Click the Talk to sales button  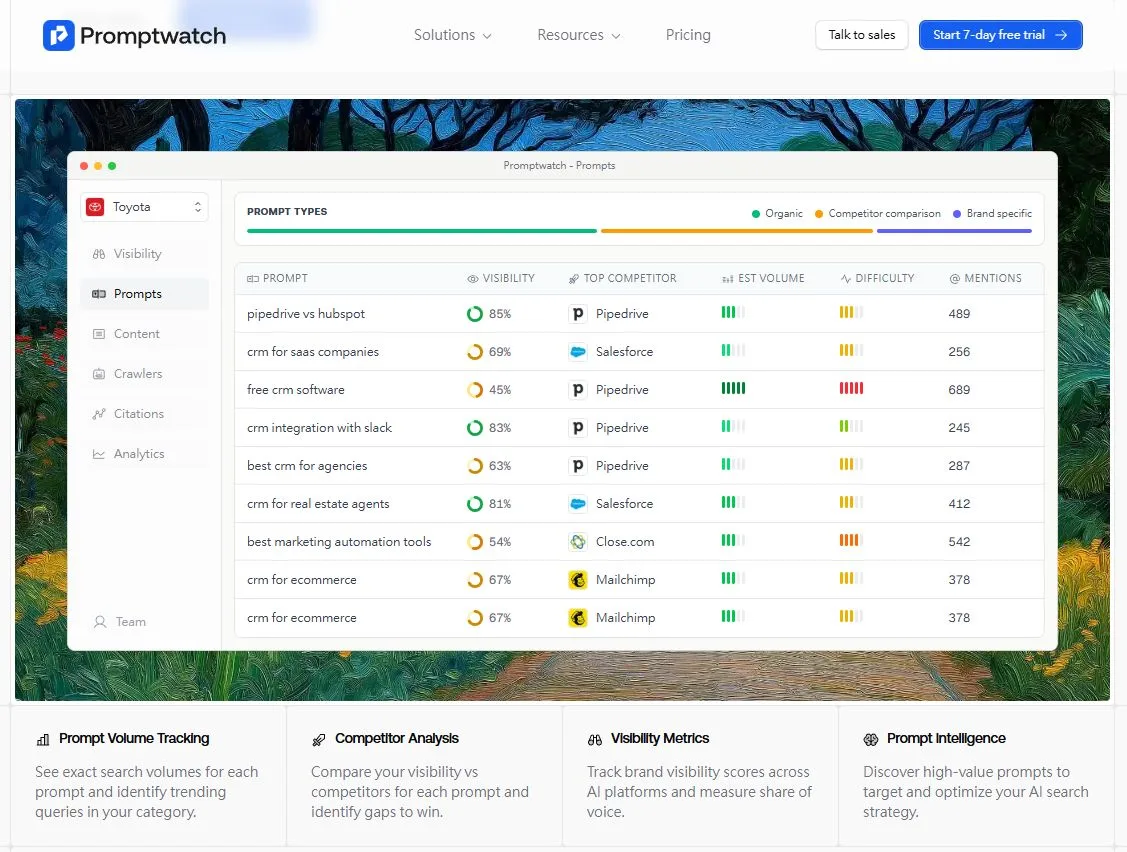pyautogui.click(x=861, y=35)
